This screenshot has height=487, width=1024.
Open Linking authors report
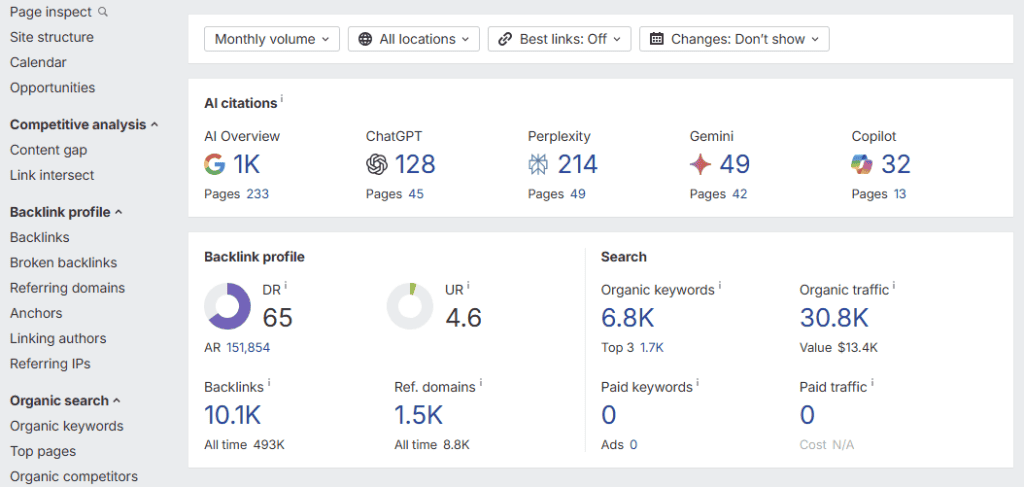[x=58, y=338]
